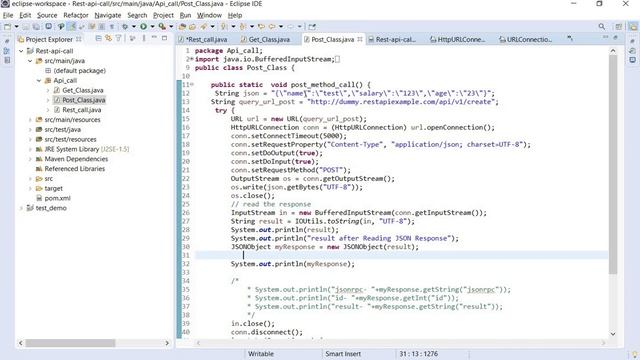The image size is (640, 360).
Task: Click the Smart Insert status bar entry
Action: [343, 354]
